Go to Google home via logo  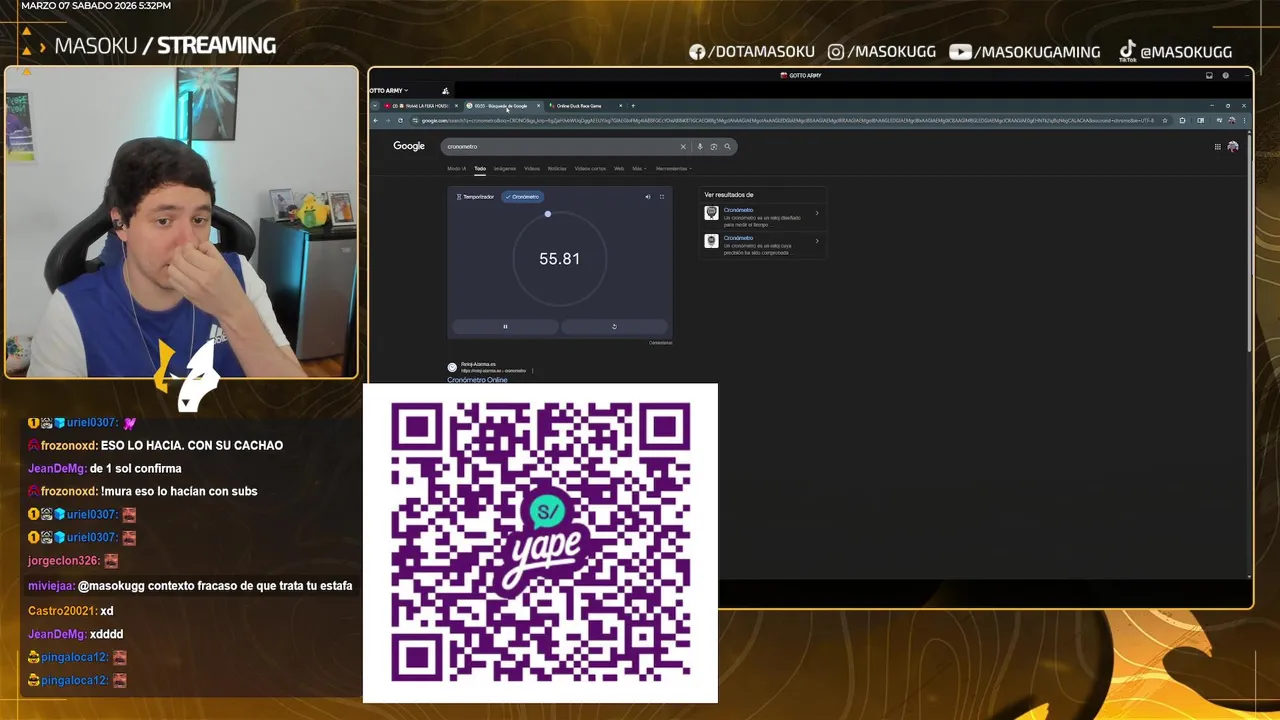[409, 146]
